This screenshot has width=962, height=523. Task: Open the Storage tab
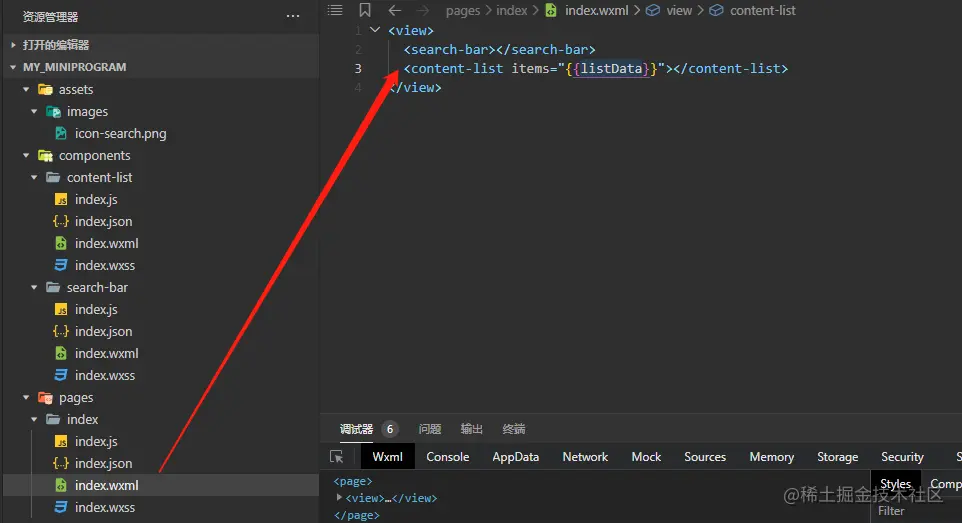coord(837,457)
